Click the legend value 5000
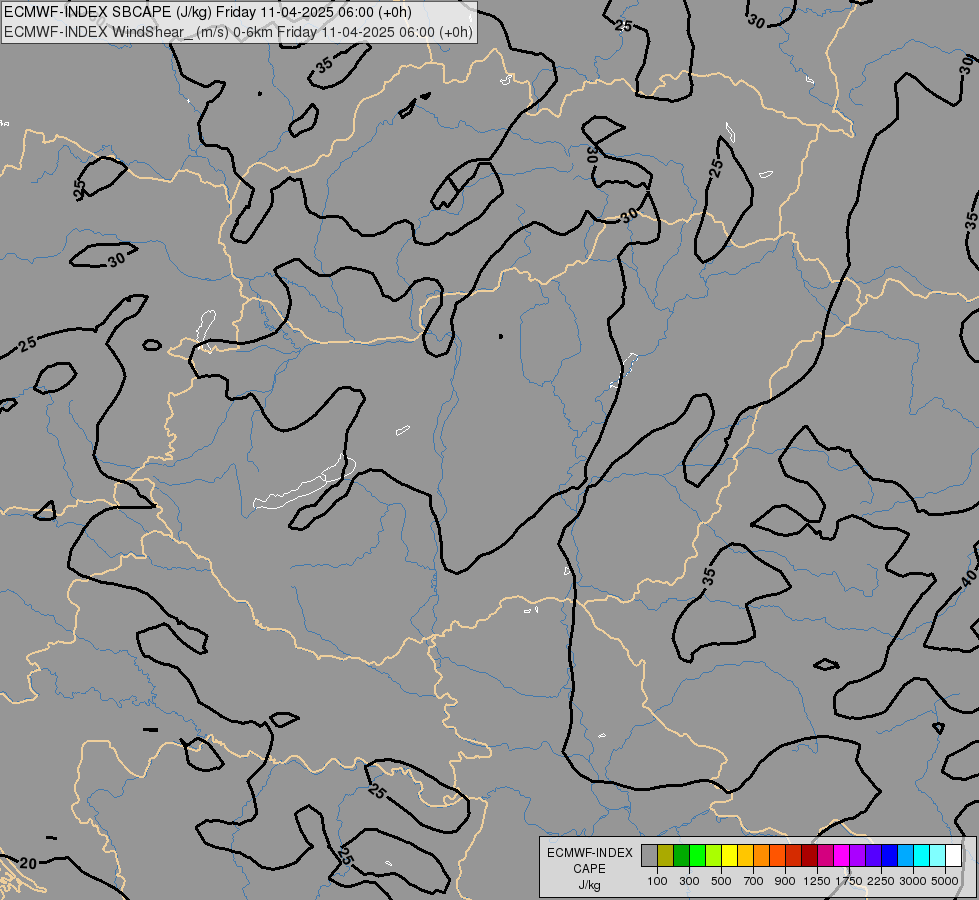979x900 pixels. 945,881
